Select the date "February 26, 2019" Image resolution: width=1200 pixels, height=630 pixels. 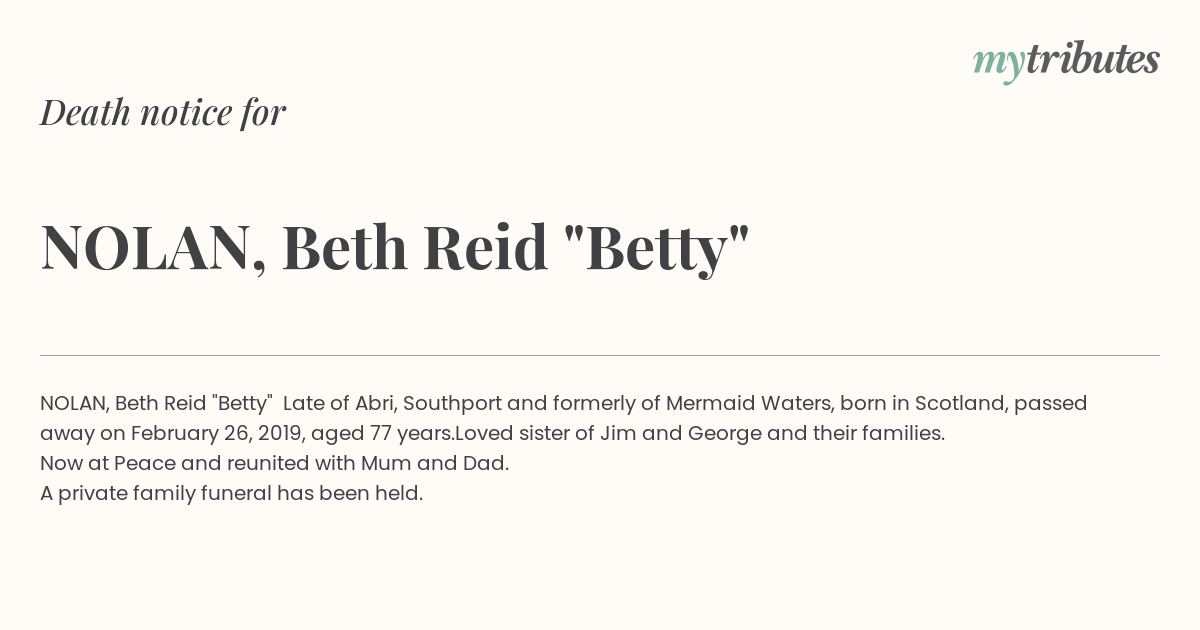point(216,433)
